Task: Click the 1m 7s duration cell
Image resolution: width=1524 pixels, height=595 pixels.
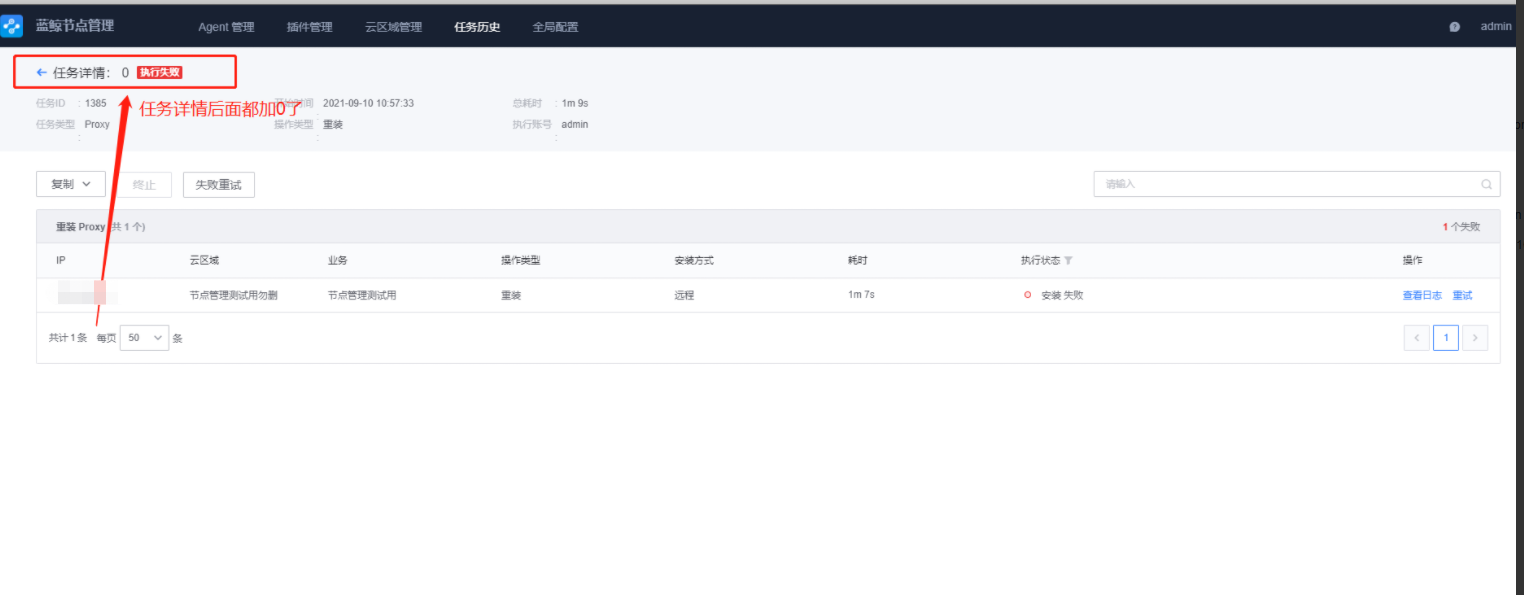Action: pyautogui.click(x=861, y=296)
